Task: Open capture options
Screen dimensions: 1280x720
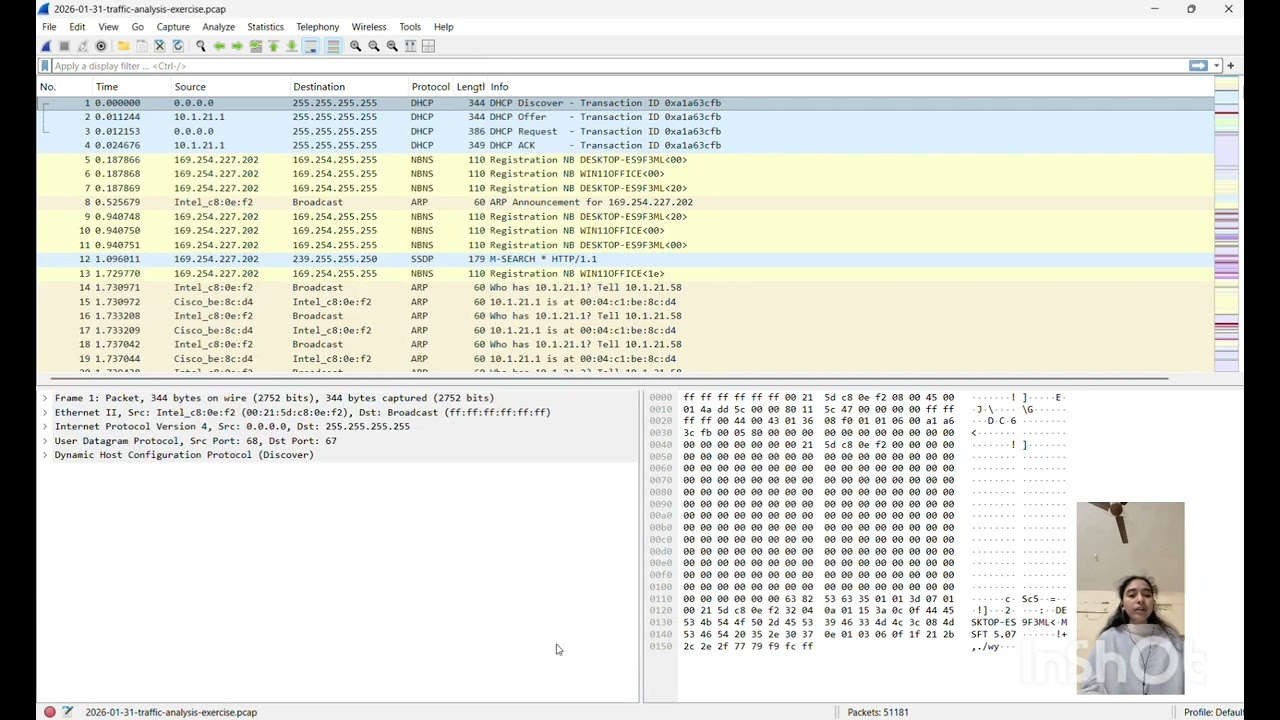Action: click(101, 46)
